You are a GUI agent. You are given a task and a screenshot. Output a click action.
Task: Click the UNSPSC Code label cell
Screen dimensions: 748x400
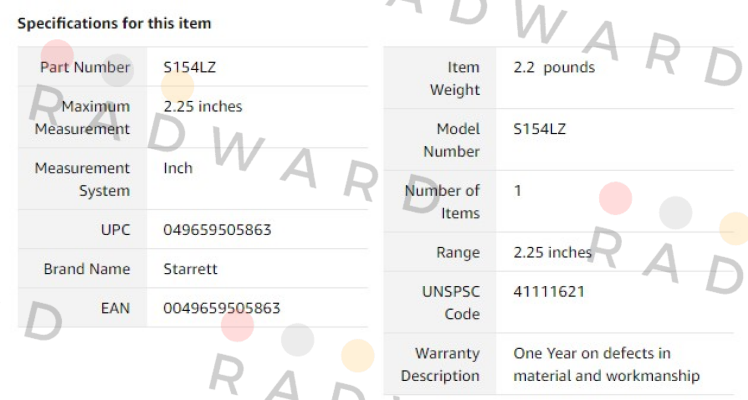(x=440, y=303)
